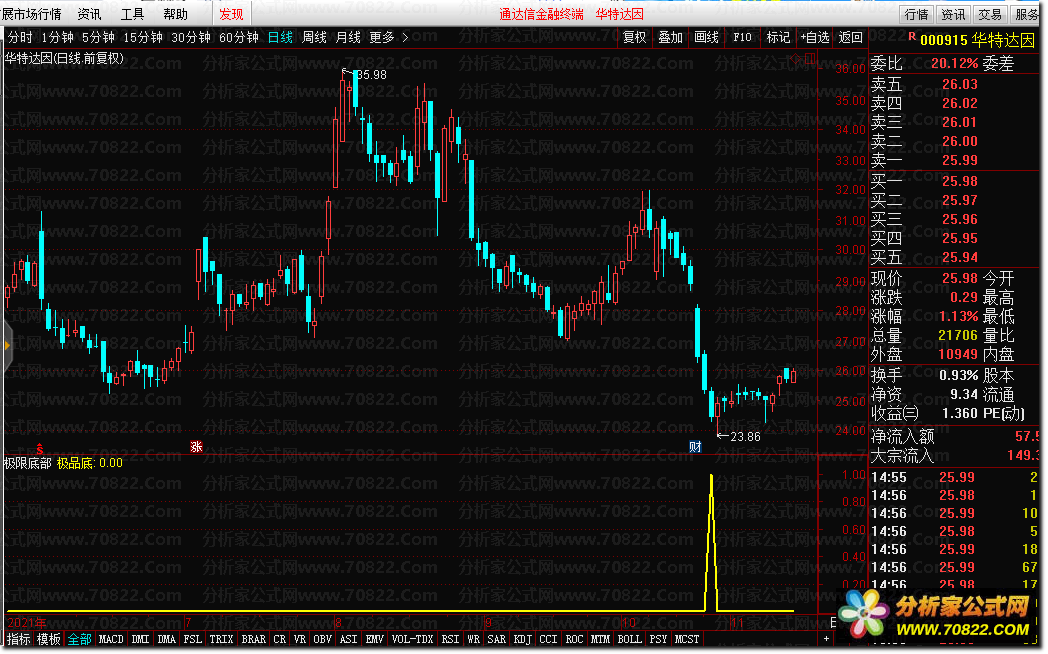Switch sub-chart to DMA indicator

click(x=166, y=639)
